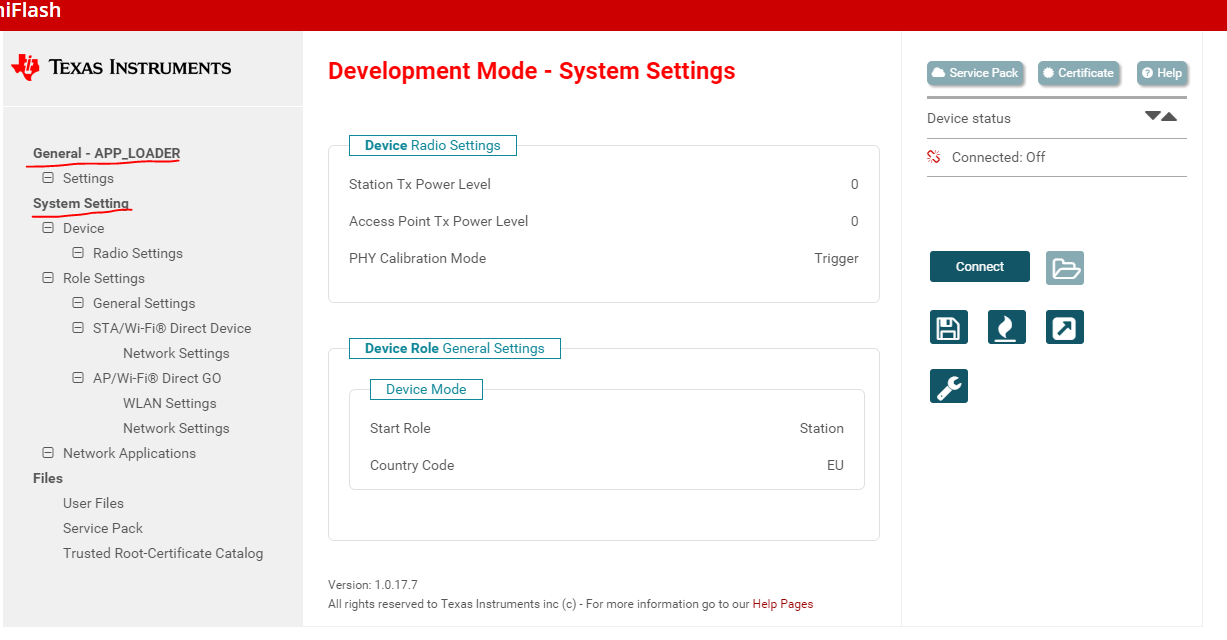Screen dimensions: 1227x640
Task: Click the Country Code label
Action: pyautogui.click(x=412, y=465)
